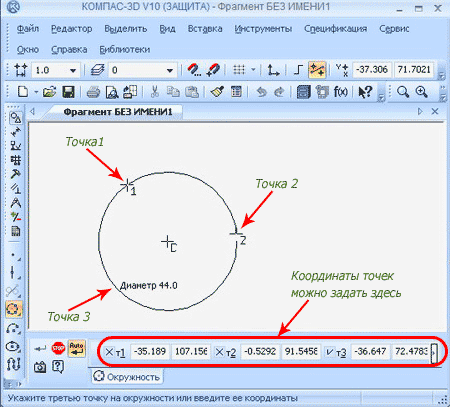This screenshot has height=407, width=450.
Task: Select the Окружность tab
Action: tap(126, 377)
